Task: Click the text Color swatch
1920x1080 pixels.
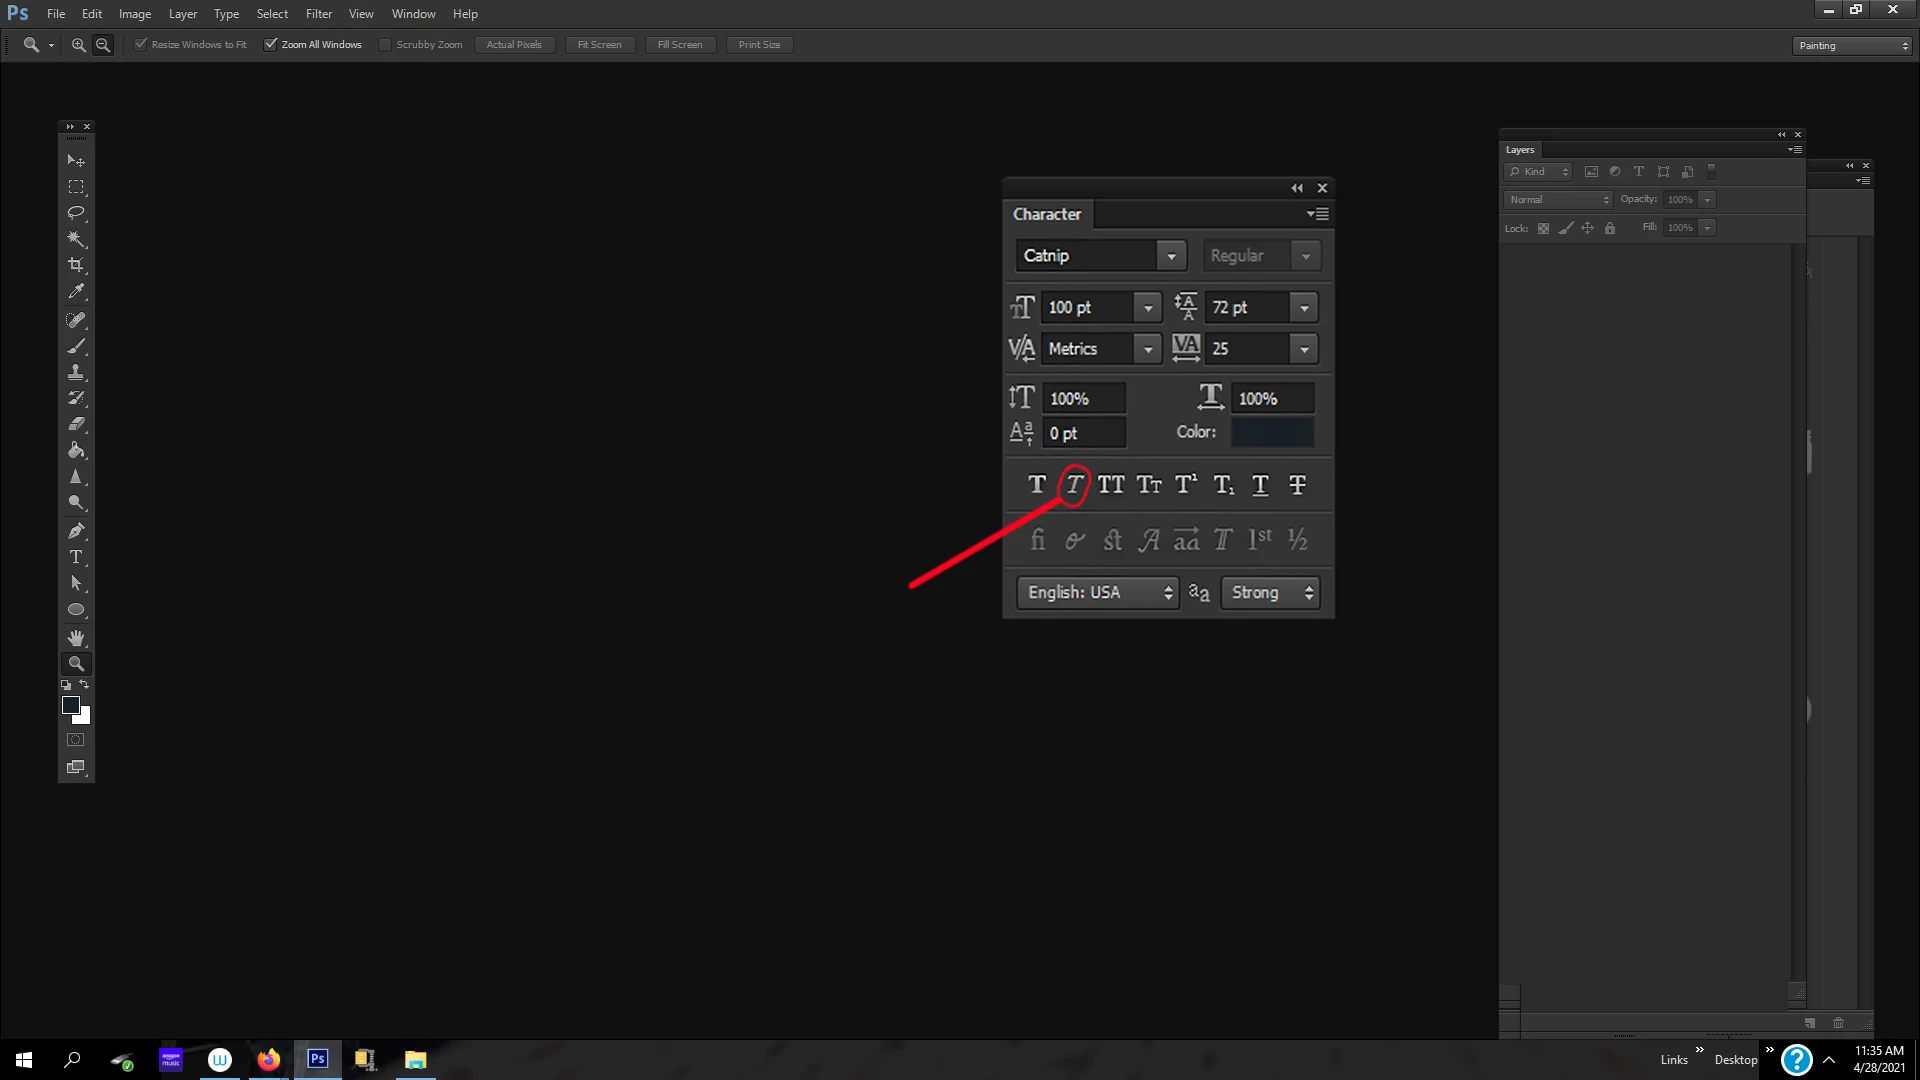Action: [x=1272, y=432]
